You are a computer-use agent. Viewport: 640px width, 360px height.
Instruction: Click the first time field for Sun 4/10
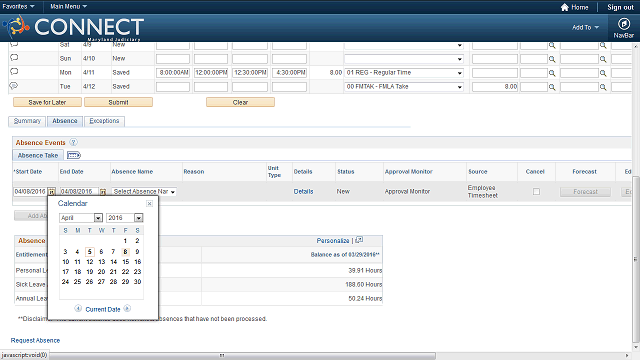[173, 59]
